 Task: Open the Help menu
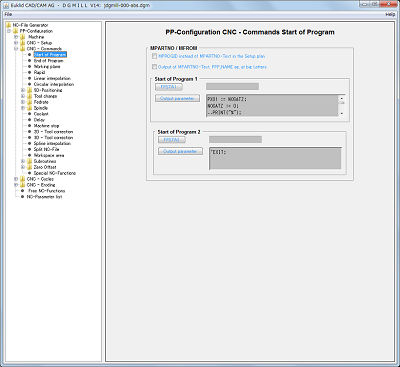pyautogui.click(x=390, y=14)
